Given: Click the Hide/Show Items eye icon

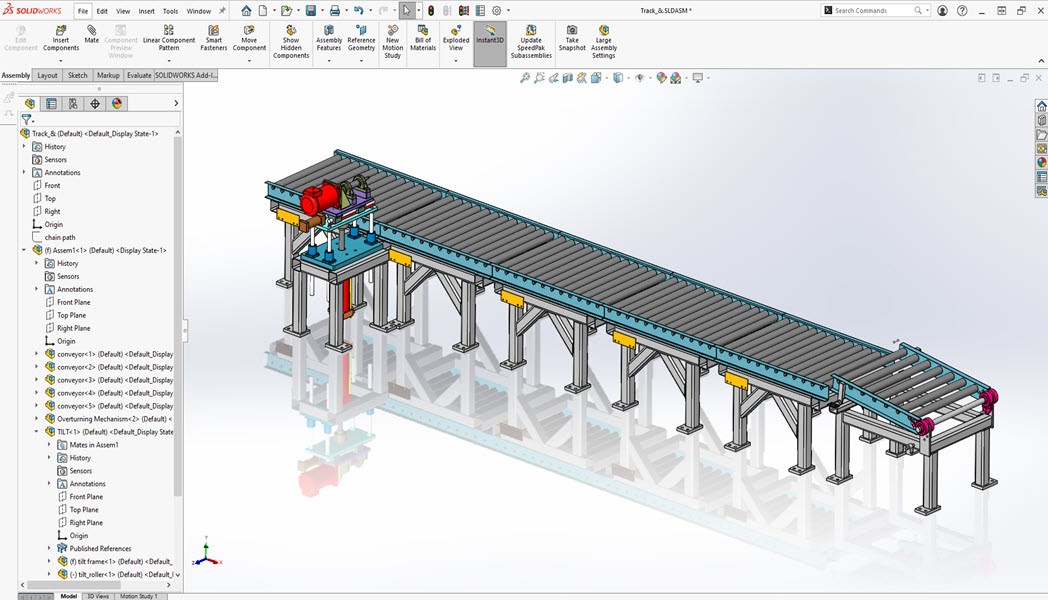Looking at the screenshot, I should coord(640,78).
